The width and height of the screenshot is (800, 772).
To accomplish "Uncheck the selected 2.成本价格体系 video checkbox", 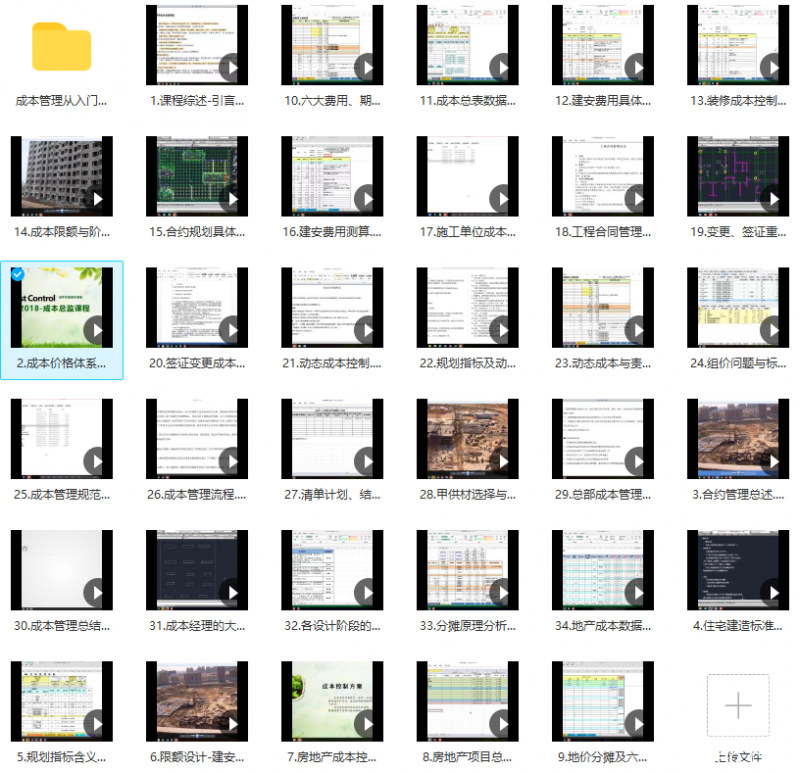I will 18,274.
